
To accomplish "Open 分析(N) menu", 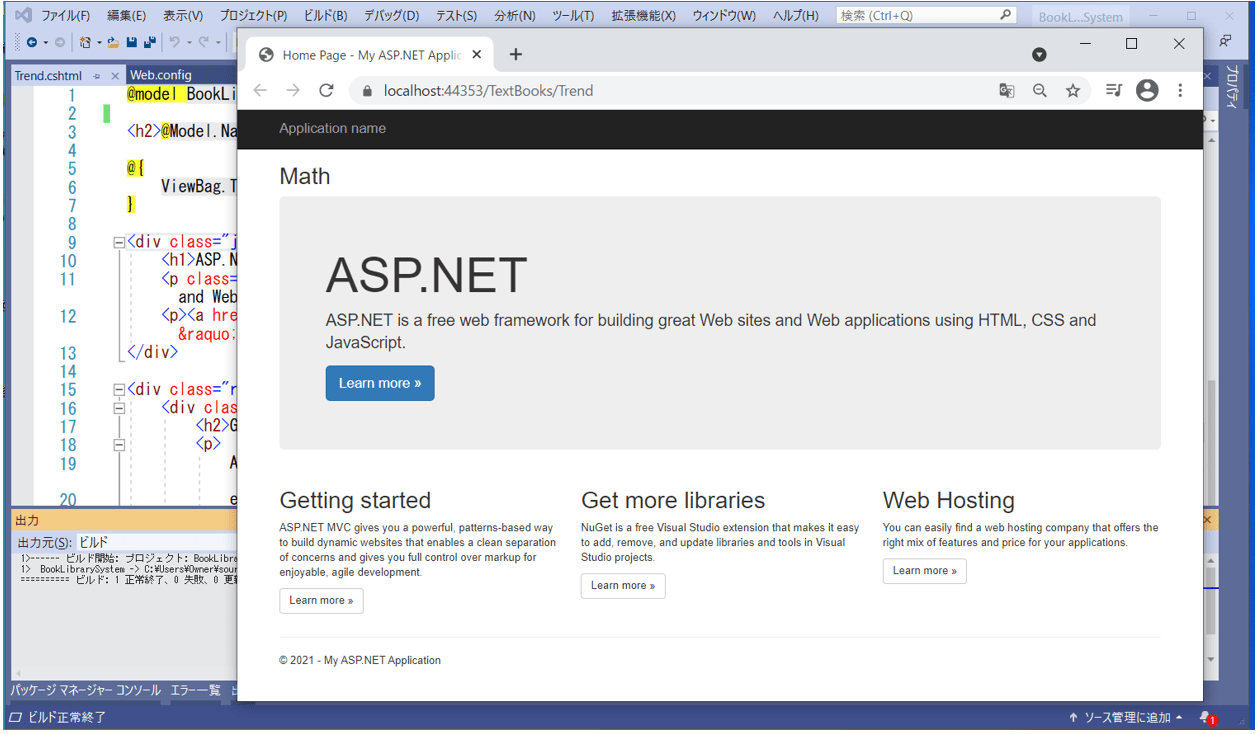I will tap(515, 16).
